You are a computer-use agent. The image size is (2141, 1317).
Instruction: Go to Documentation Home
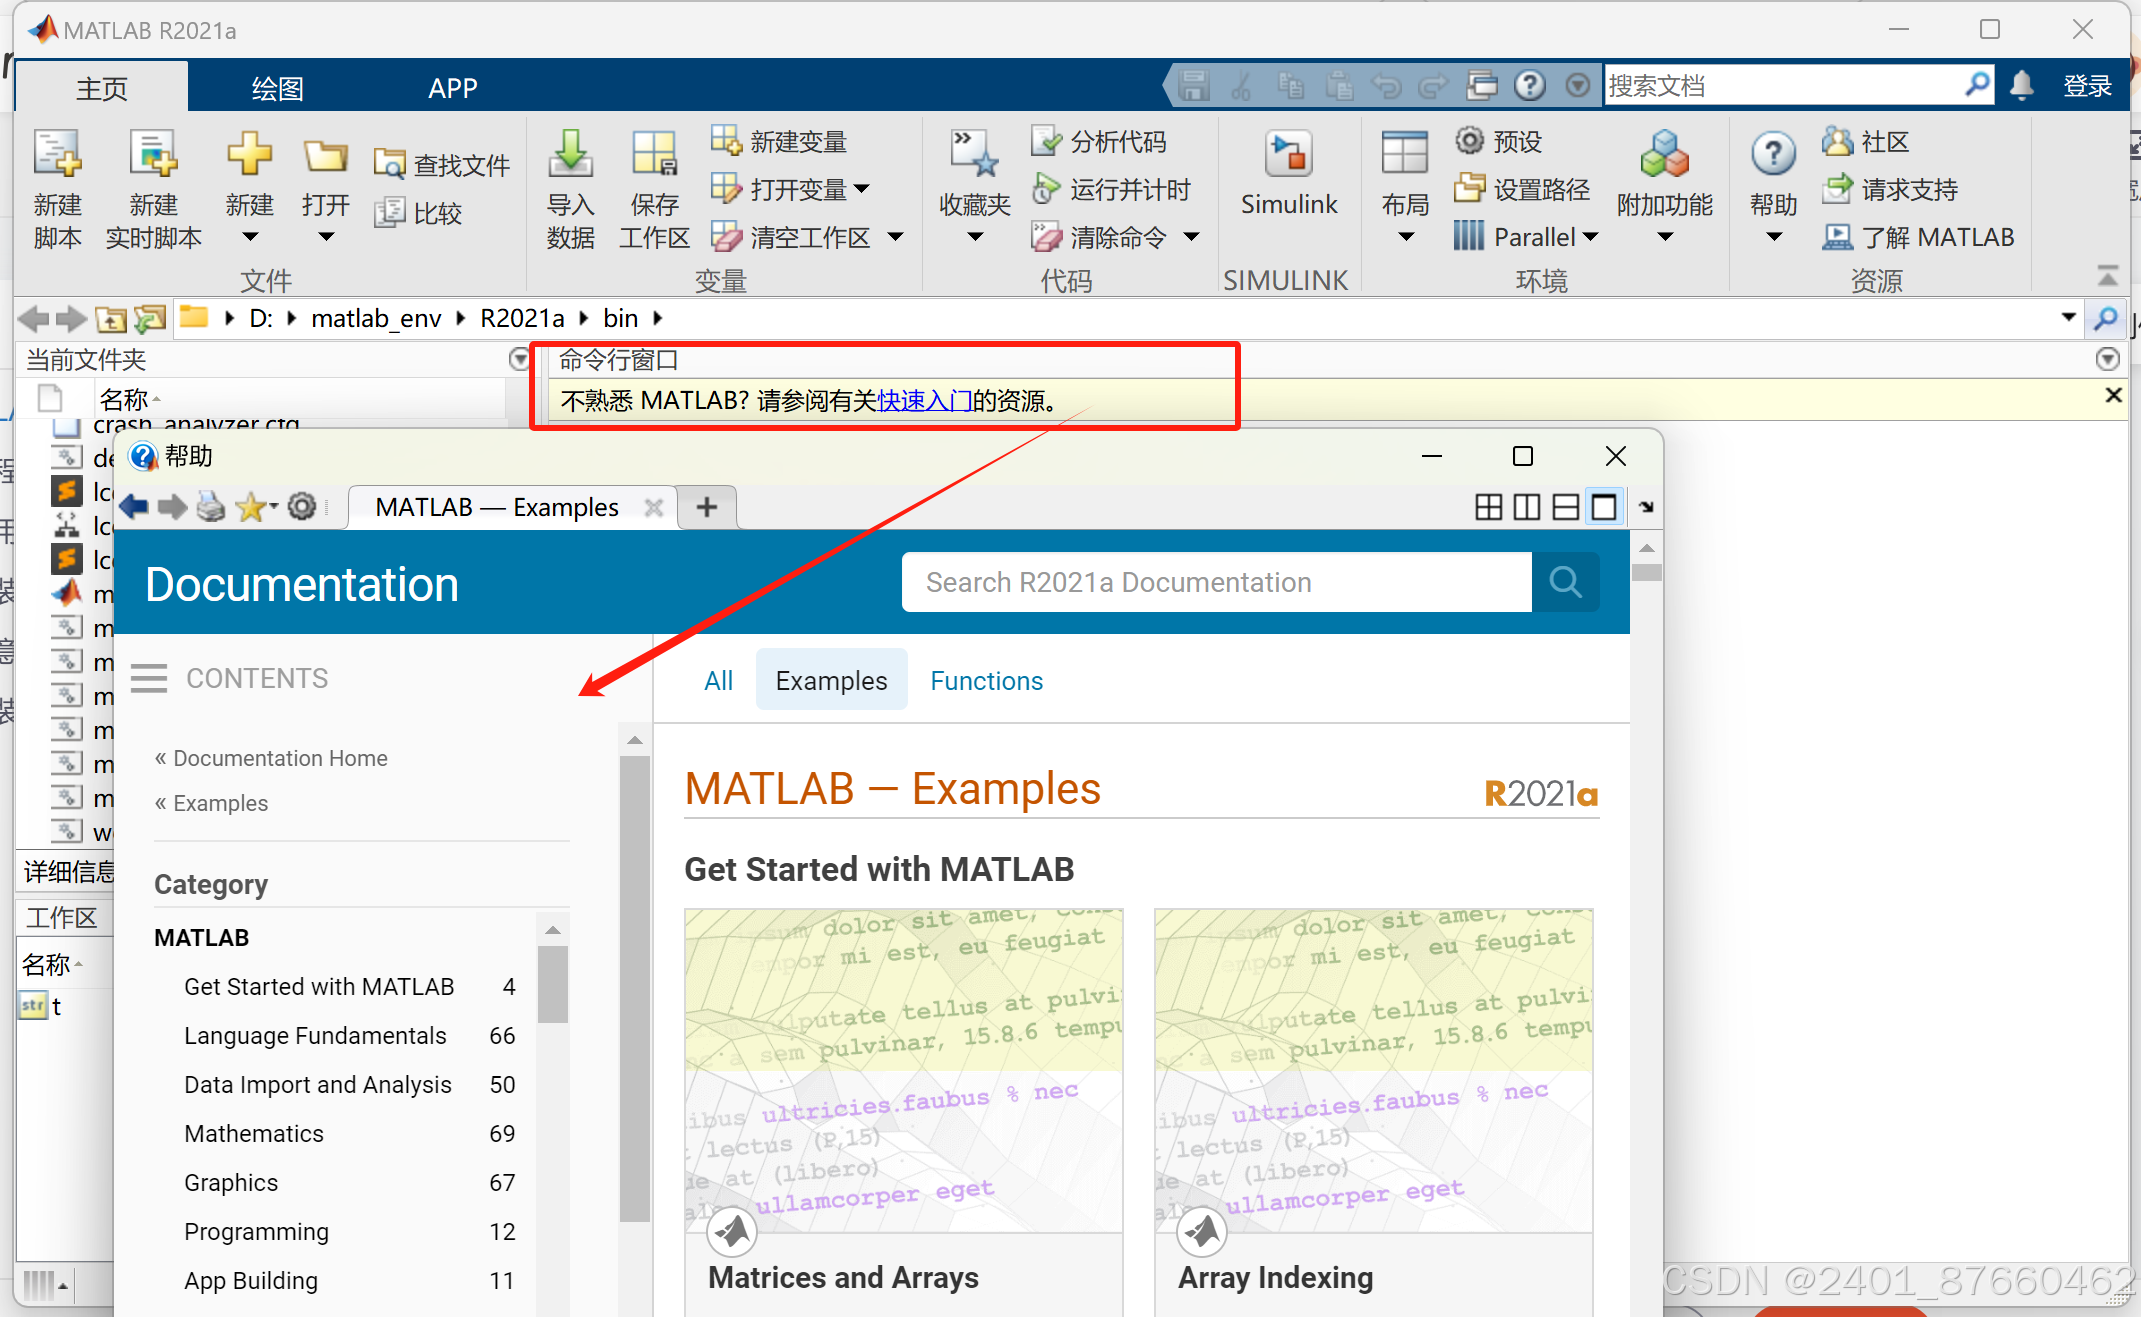(x=280, y=758)
